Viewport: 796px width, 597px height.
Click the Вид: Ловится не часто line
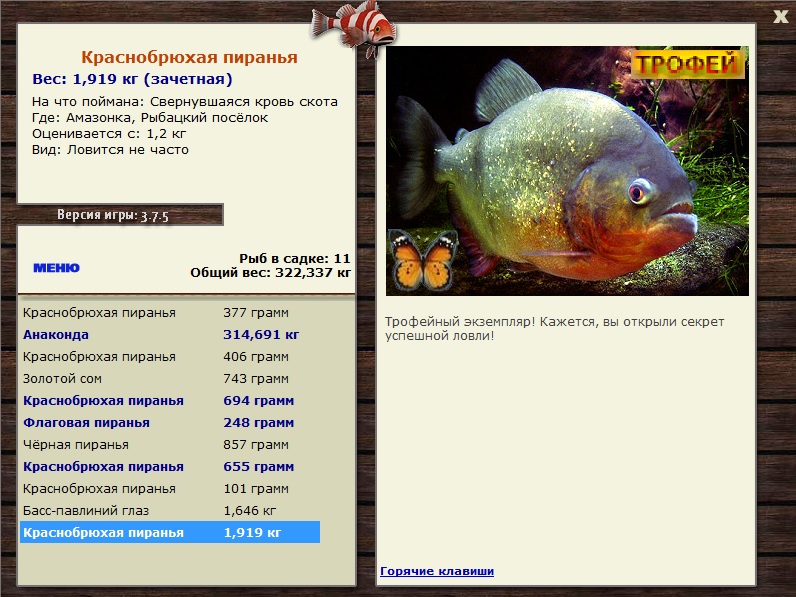110,150
